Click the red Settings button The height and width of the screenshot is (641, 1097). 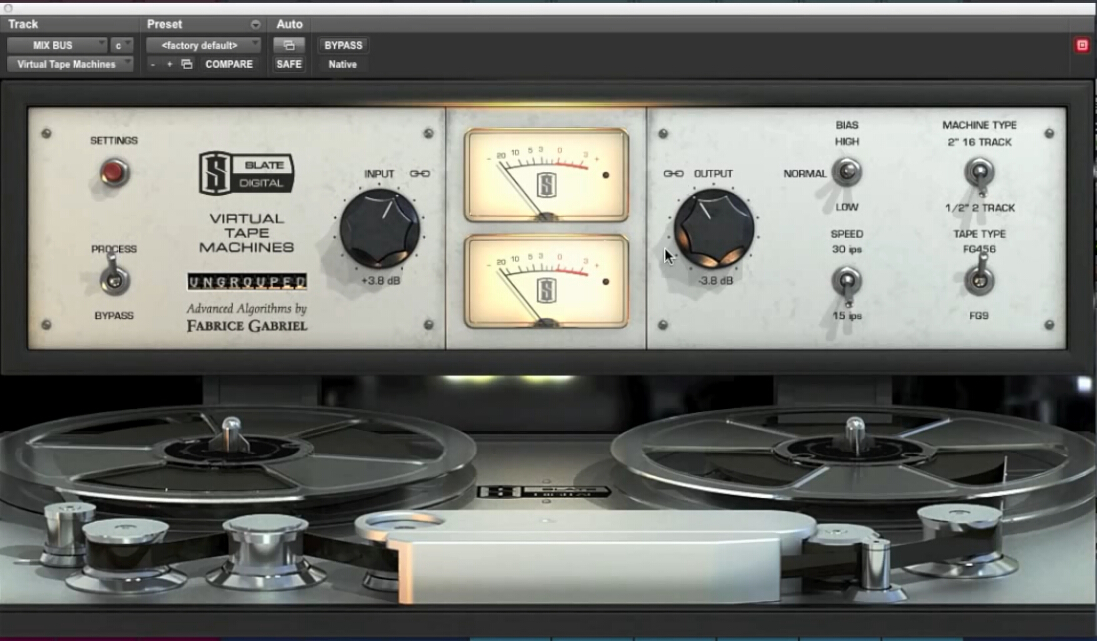coord(113,172)
